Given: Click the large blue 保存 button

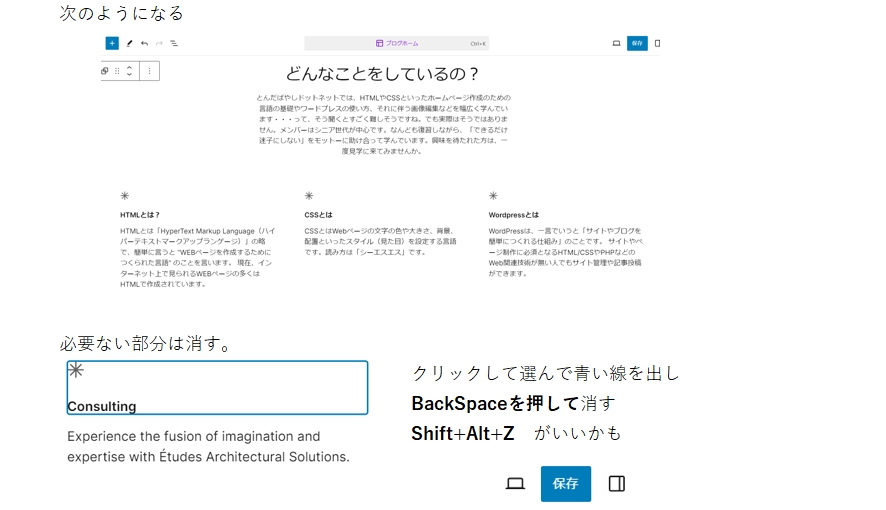Looking at the screenshot, I should click(x=566, y=484).
